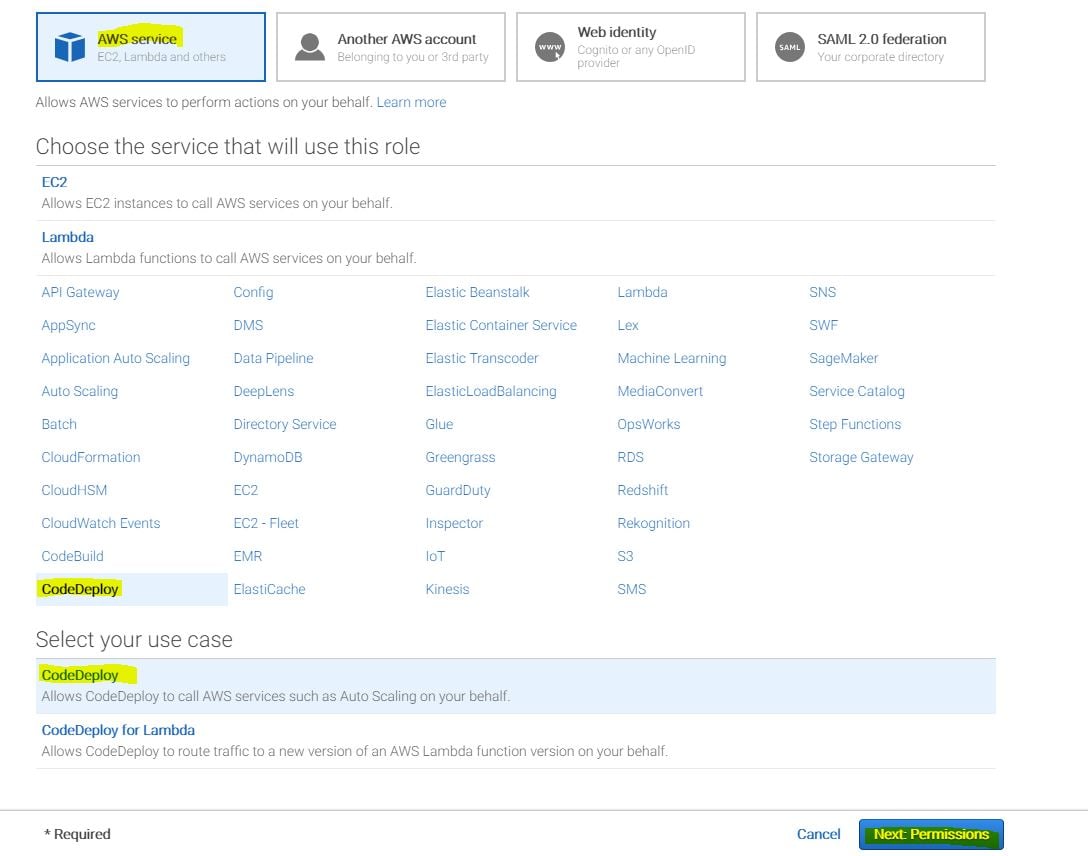Select EC2 as the top service option
Screen dimensions: 1088x856
tap(54, 182)
